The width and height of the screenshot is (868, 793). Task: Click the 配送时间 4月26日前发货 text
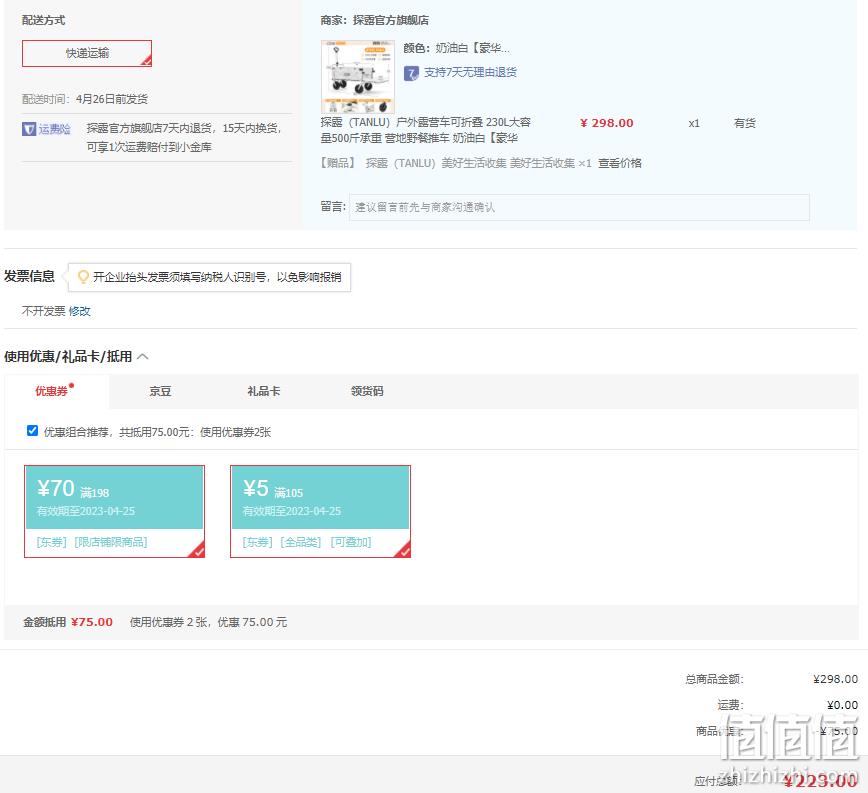(x=85, y=100)
